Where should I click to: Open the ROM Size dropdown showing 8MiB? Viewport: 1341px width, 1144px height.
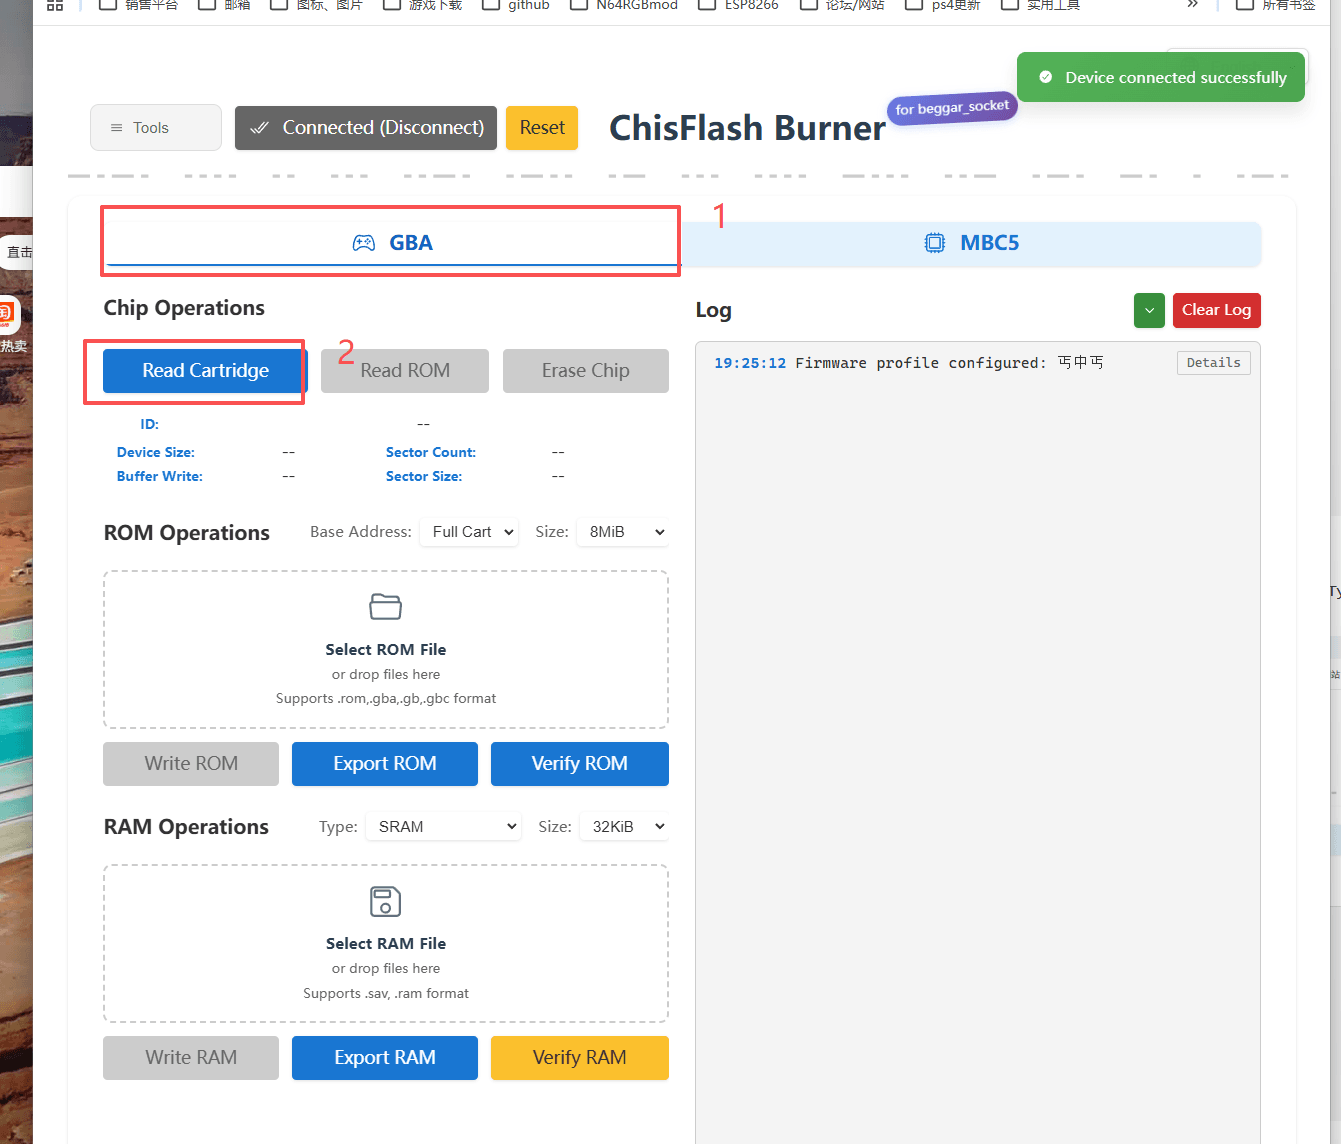coord(623,532)
